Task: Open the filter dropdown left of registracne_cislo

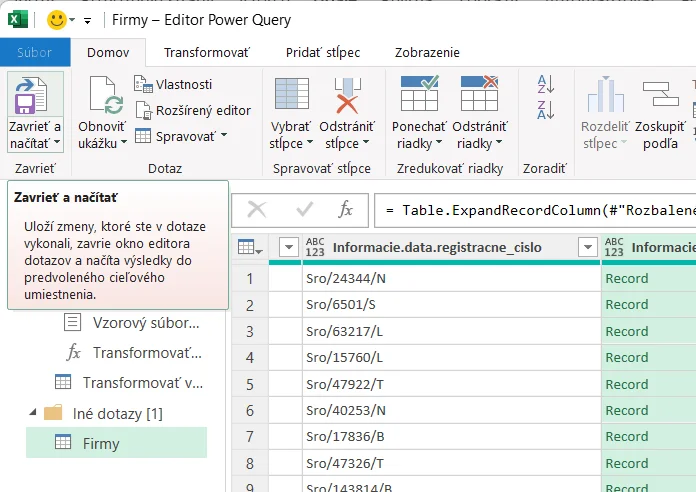Action: coord(289,247)
